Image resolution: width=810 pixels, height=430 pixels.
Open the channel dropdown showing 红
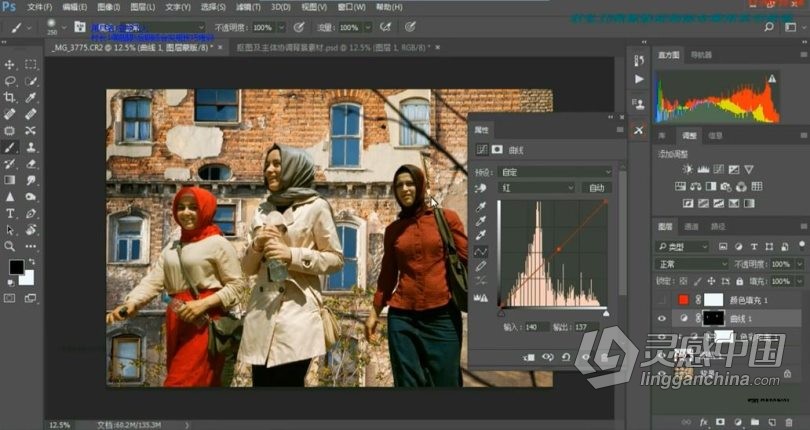[536, 188]
